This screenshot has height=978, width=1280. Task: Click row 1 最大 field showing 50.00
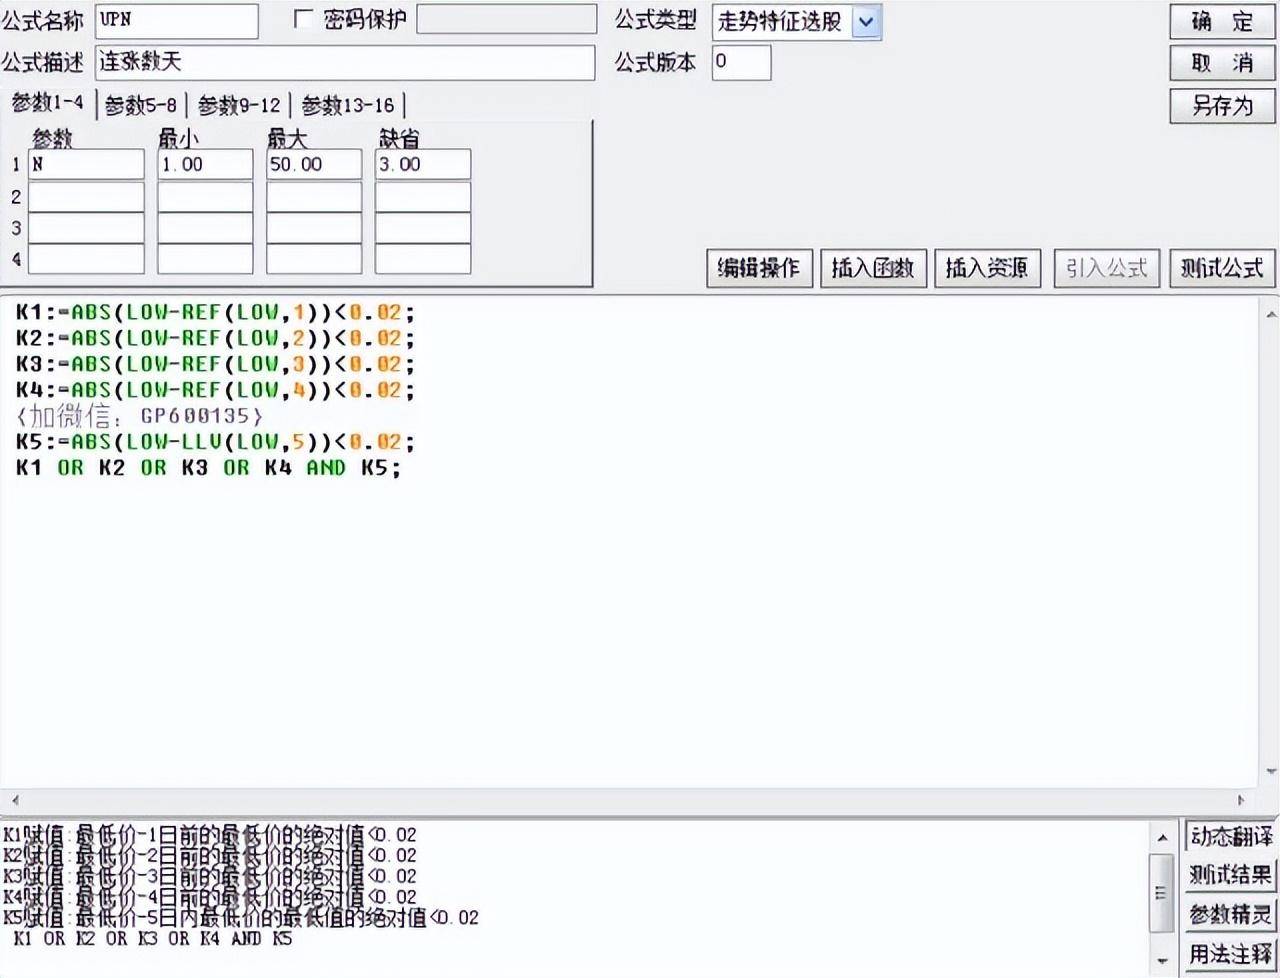click(314, 164)
